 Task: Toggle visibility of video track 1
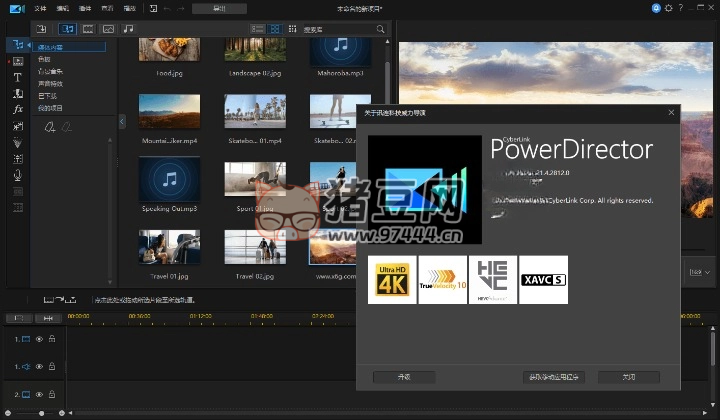(40, 339)
